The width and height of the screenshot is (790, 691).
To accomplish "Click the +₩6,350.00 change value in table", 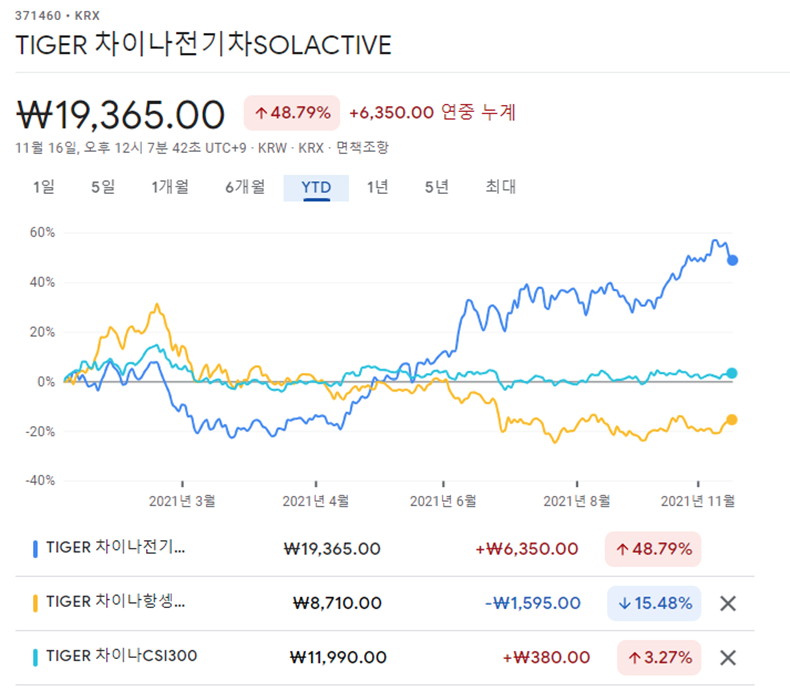I will tap(526, 549).
